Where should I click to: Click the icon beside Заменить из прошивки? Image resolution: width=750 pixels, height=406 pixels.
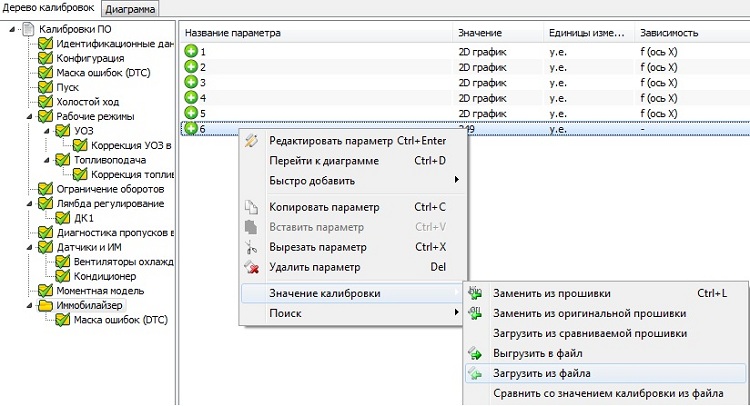(x=476, y=294)
